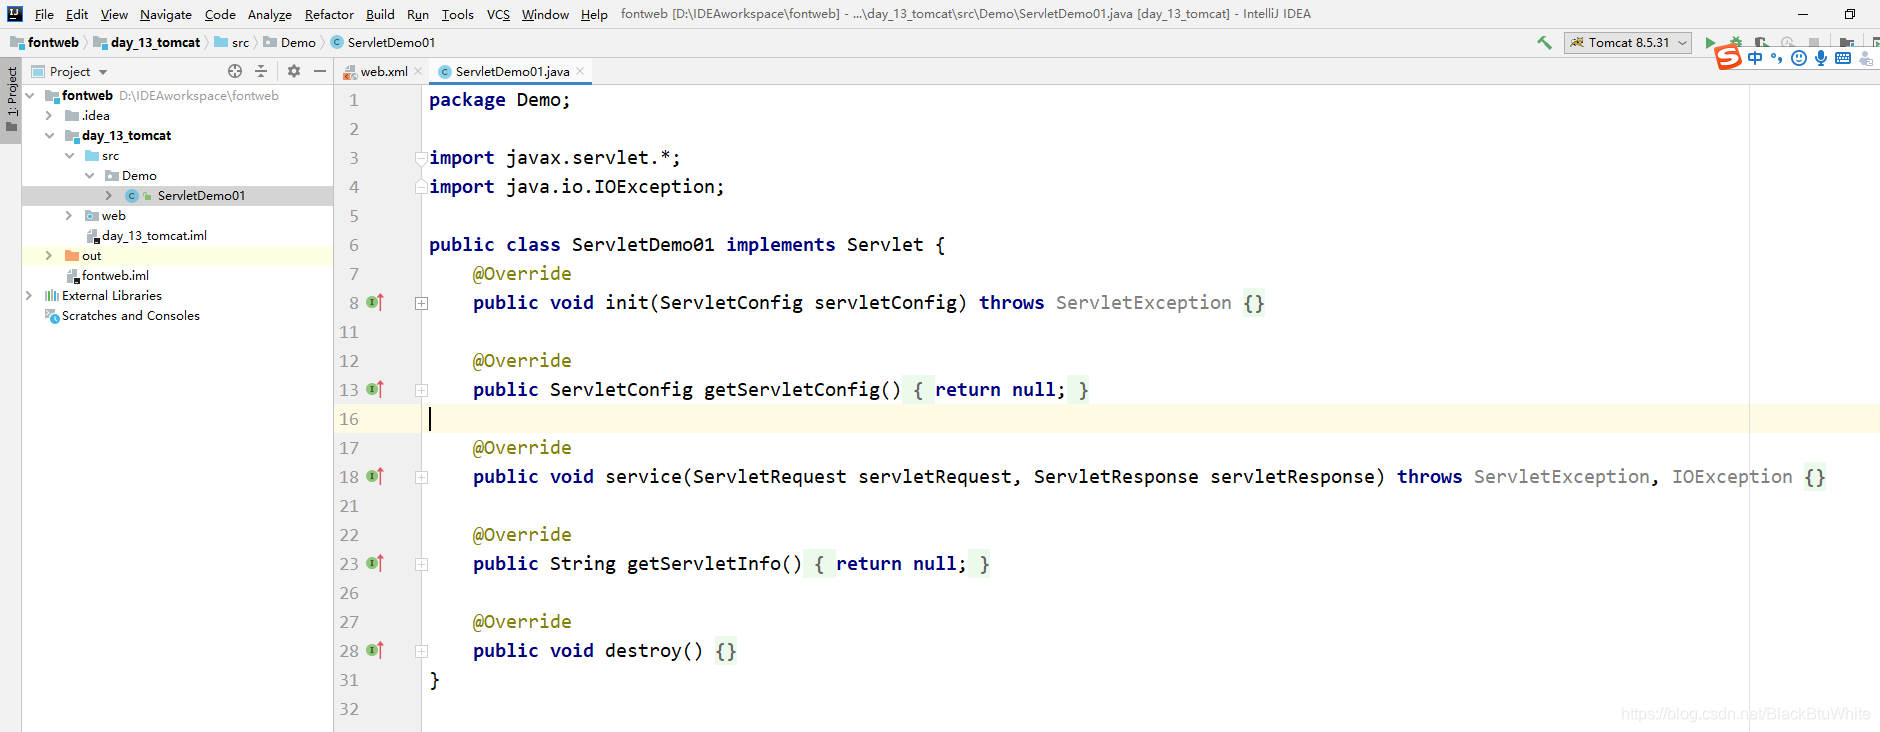Expand folded service method on line 18
The width and height of the screenshot is (1880, 732).
pyautogui.click(x=422, y=477)
